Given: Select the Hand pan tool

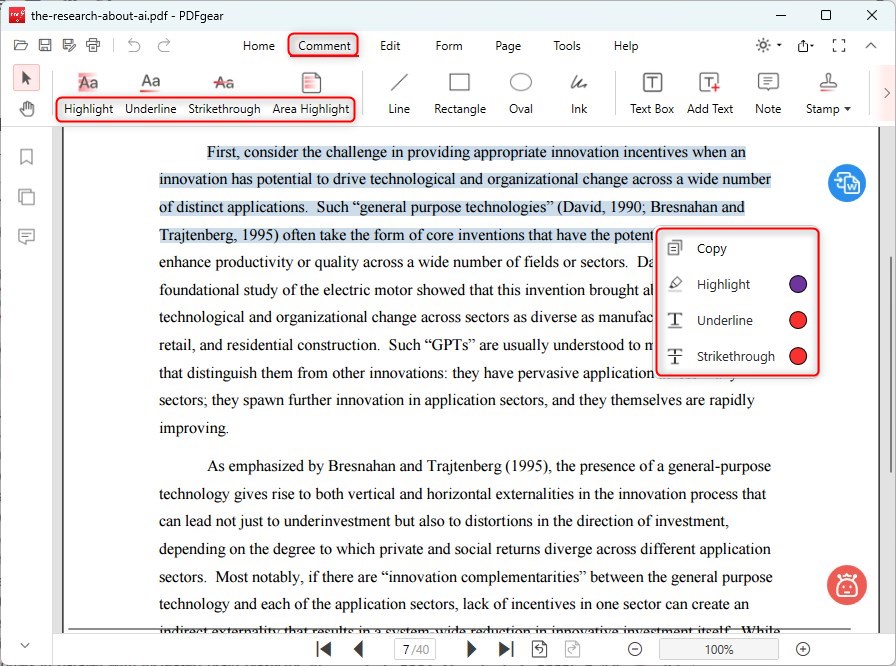Looking at the screenshot, I should (x=26, y=108).
